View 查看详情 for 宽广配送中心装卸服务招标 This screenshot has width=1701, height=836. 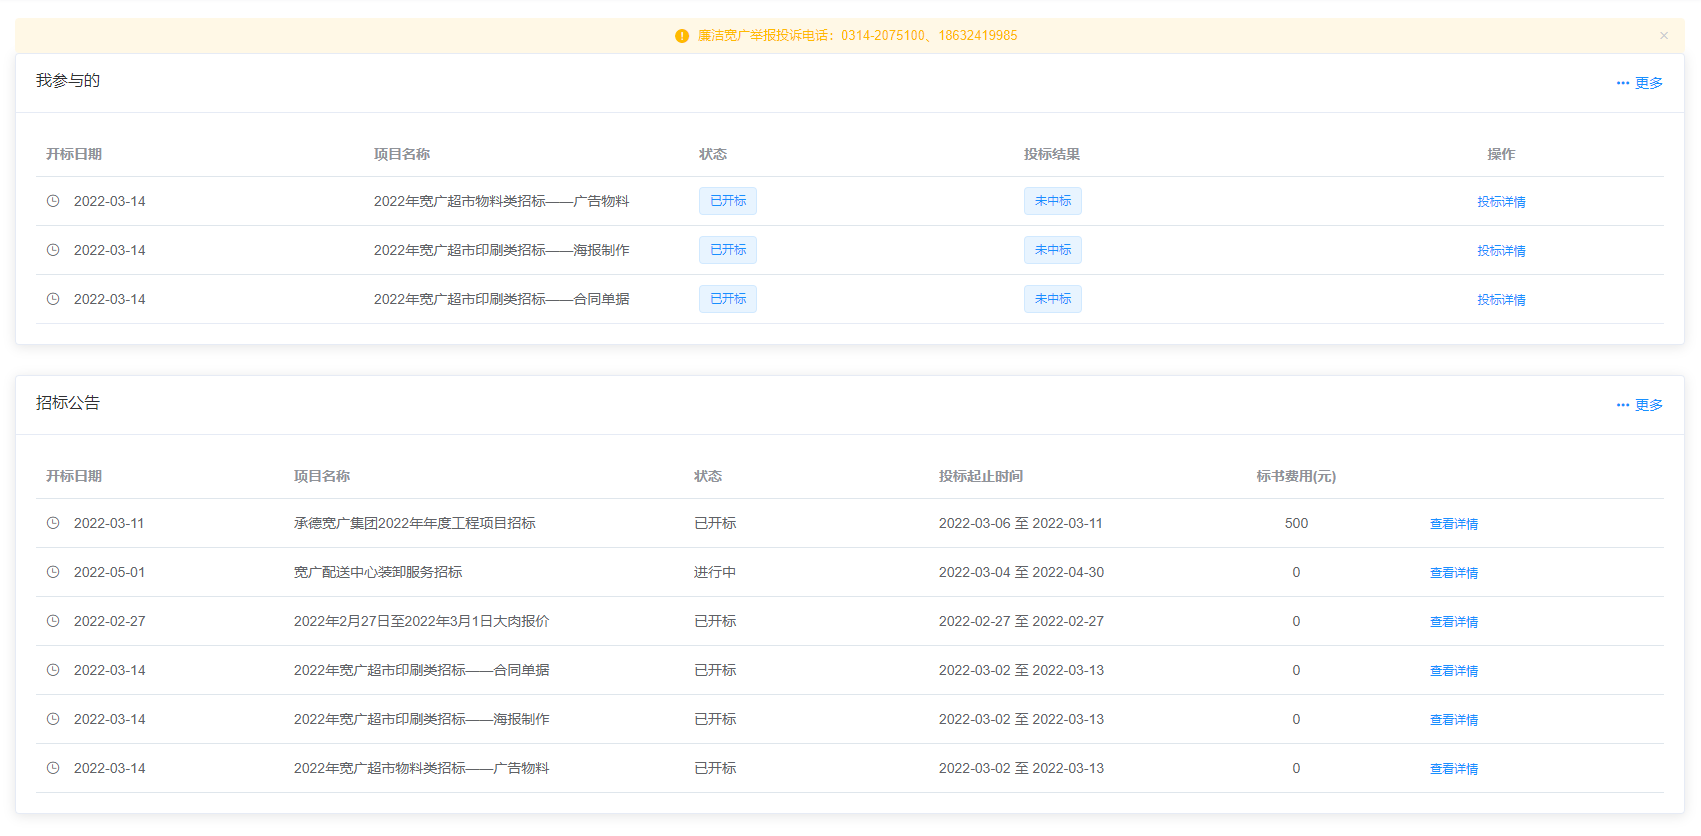(1454, 573)
